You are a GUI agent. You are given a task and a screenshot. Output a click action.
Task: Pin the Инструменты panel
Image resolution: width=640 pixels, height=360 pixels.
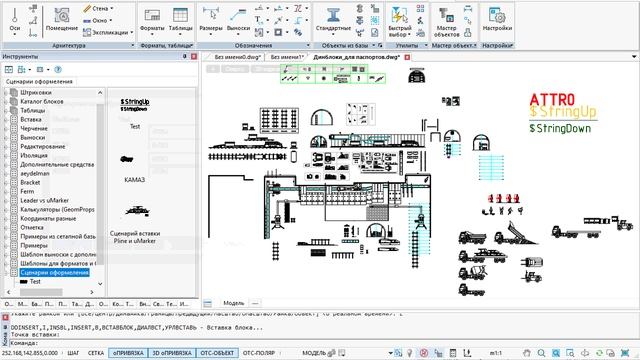coord(184,57)
